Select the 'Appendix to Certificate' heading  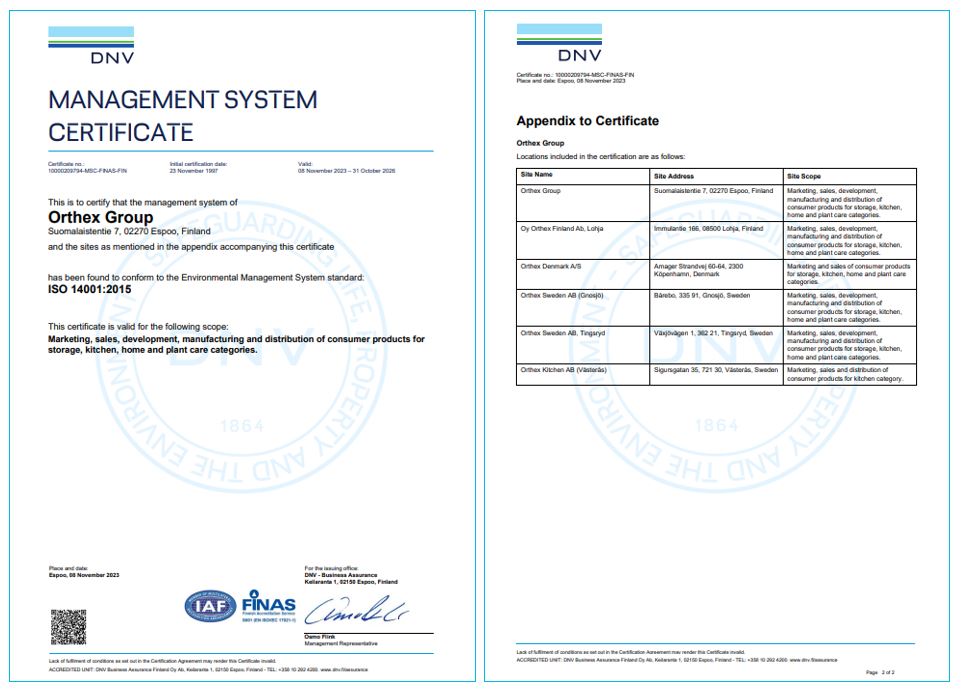point(587,121)
